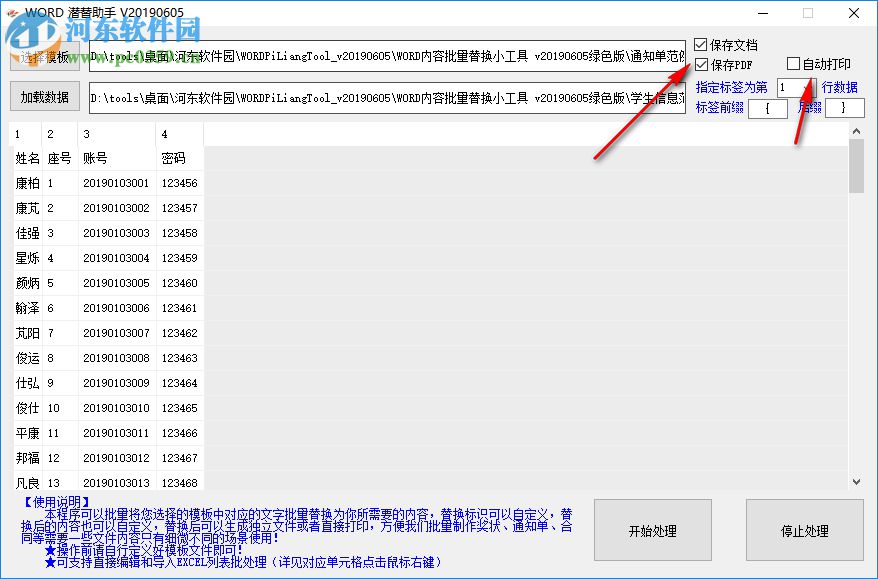This screenshot has height=579, width=878.
Task: Enable the 自动打印 option
Action: tap(791, 62)
